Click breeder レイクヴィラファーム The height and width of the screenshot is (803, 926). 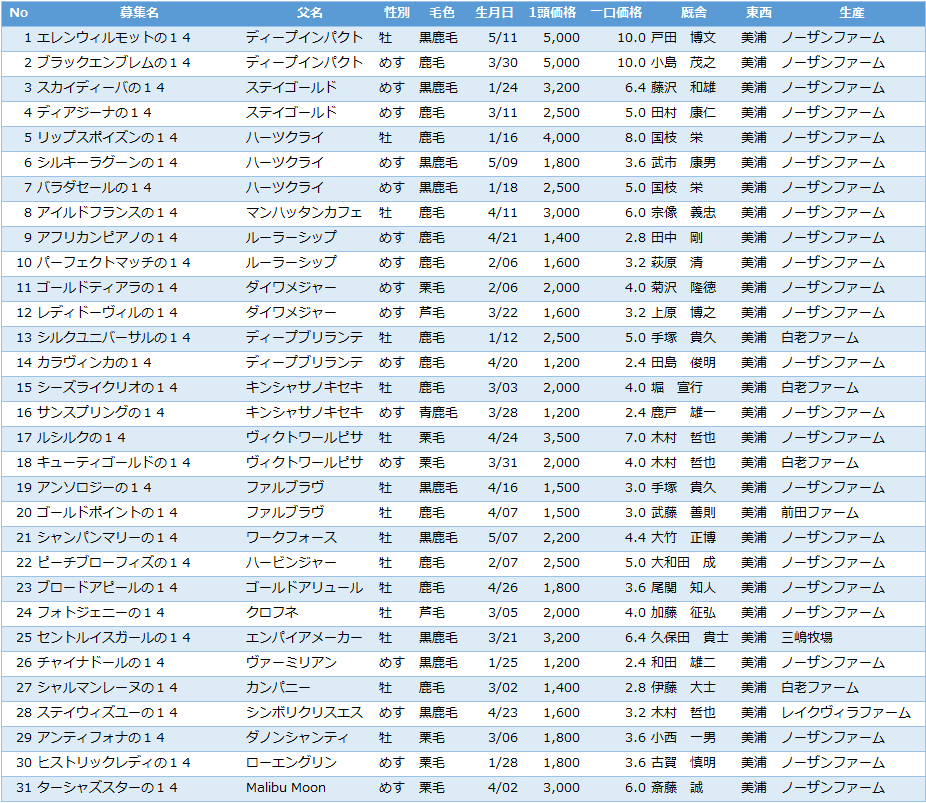pos(846,713)
